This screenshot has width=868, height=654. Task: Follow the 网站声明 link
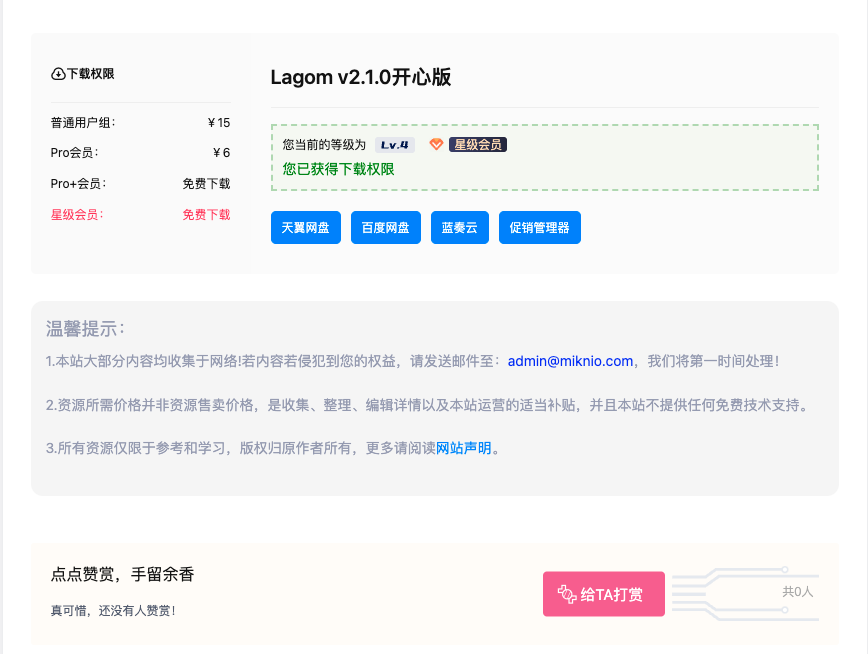click(464, 448)
